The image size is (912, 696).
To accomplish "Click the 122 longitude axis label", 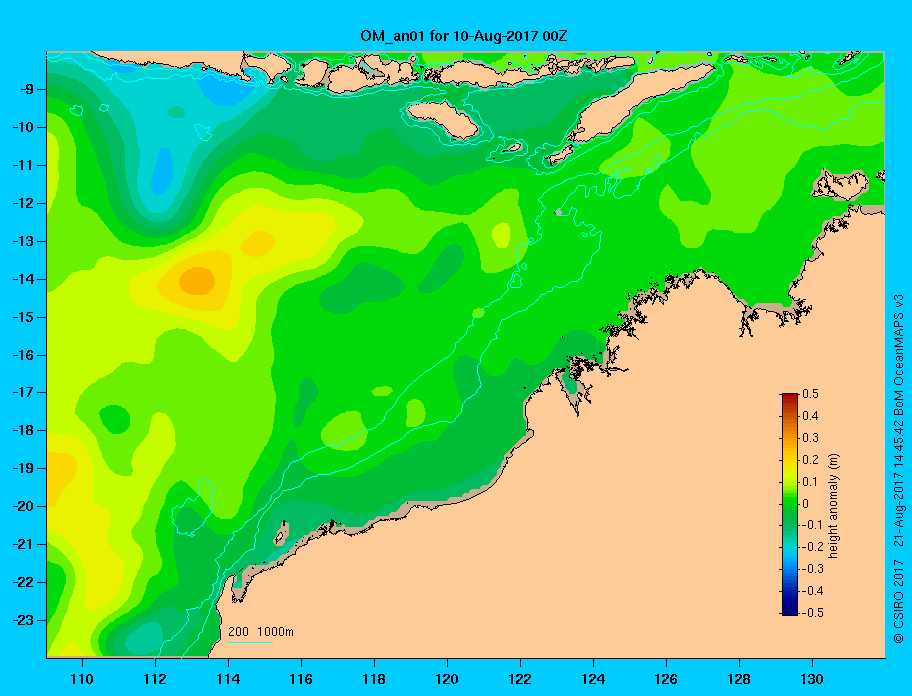I will (x=520, y=679).
